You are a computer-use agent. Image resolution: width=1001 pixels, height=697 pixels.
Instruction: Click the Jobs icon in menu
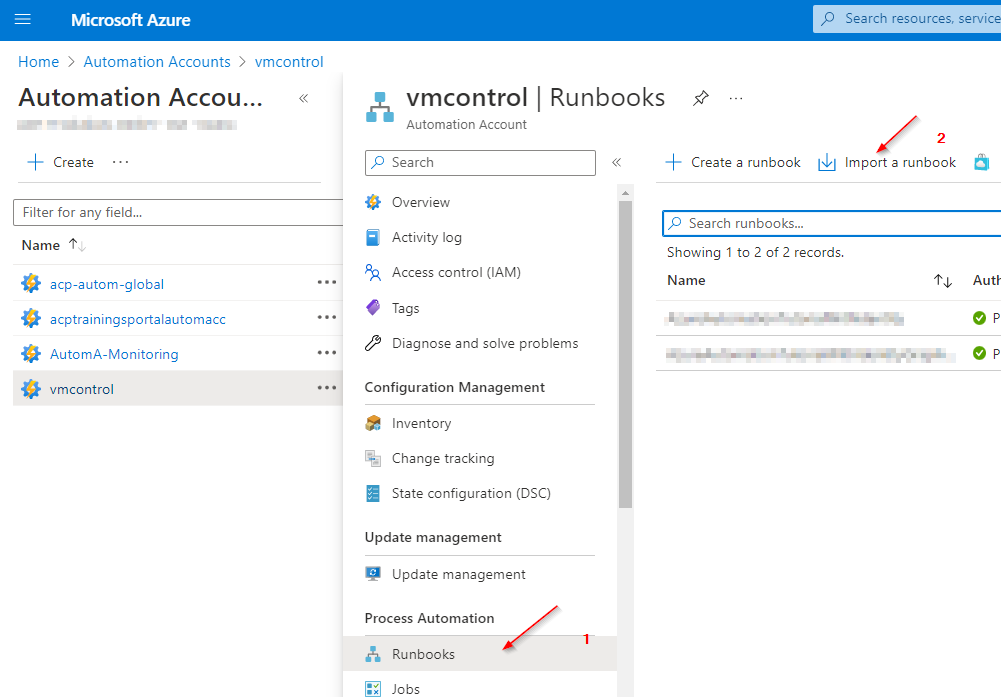point(373,689)
